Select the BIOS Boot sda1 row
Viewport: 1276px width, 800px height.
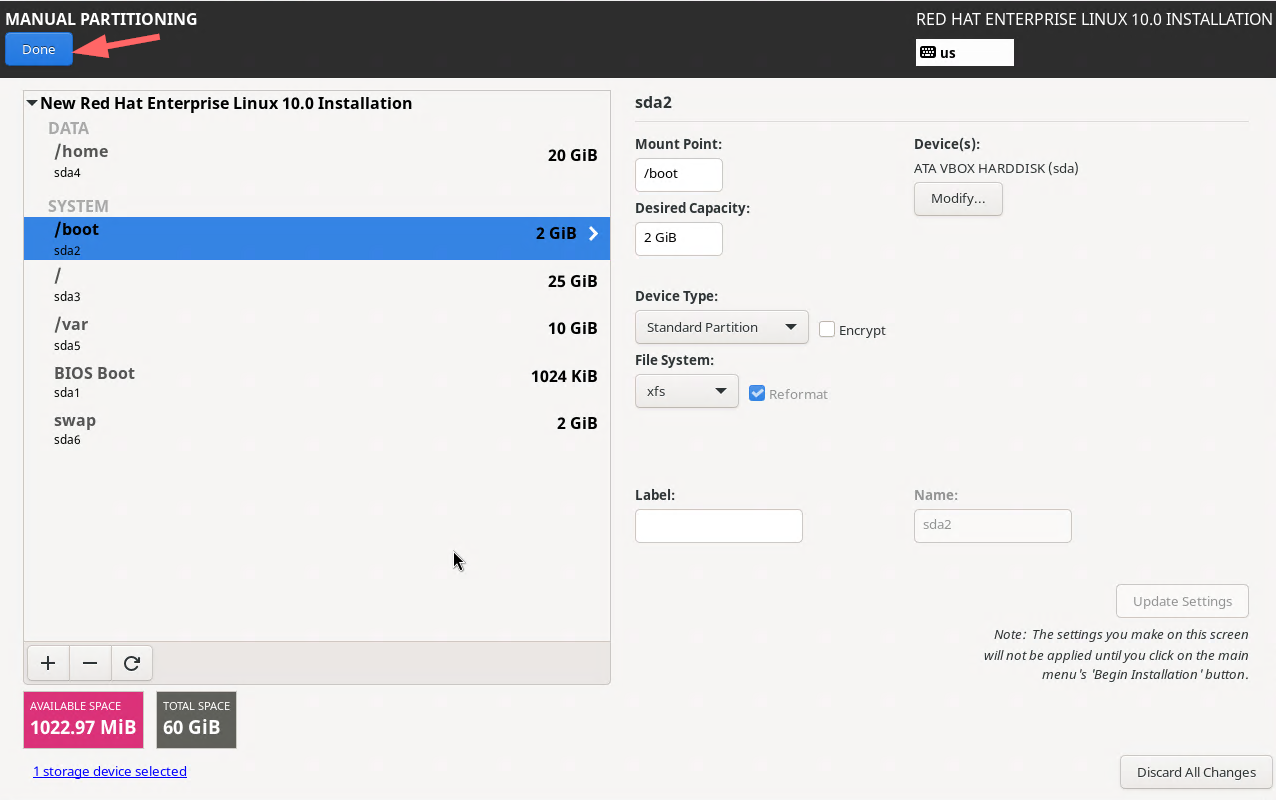pyautogui.click(x=317, y=382)
